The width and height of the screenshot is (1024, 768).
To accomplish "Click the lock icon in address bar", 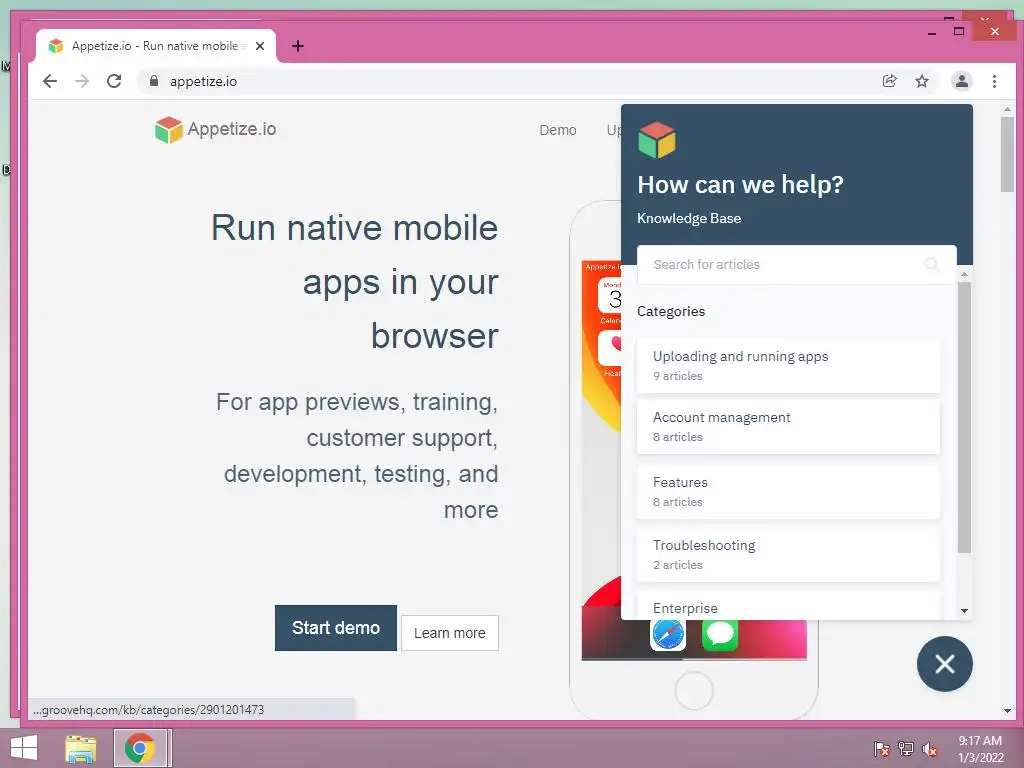I will click(154, 81).
